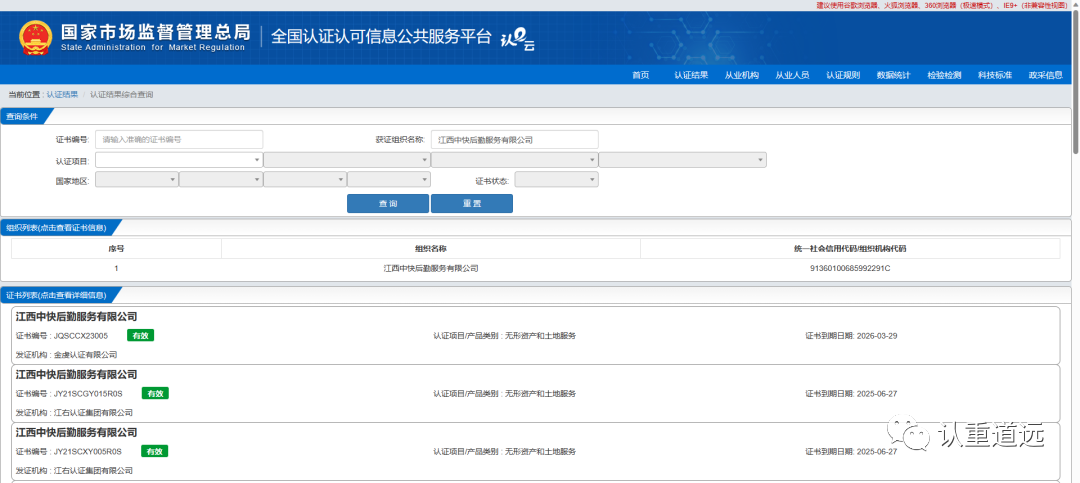Image resolution: width=1080 pixels, height=483 pixels.
Task: Select the 从业人员 navigation item
Action: click(x=792, y=76)
